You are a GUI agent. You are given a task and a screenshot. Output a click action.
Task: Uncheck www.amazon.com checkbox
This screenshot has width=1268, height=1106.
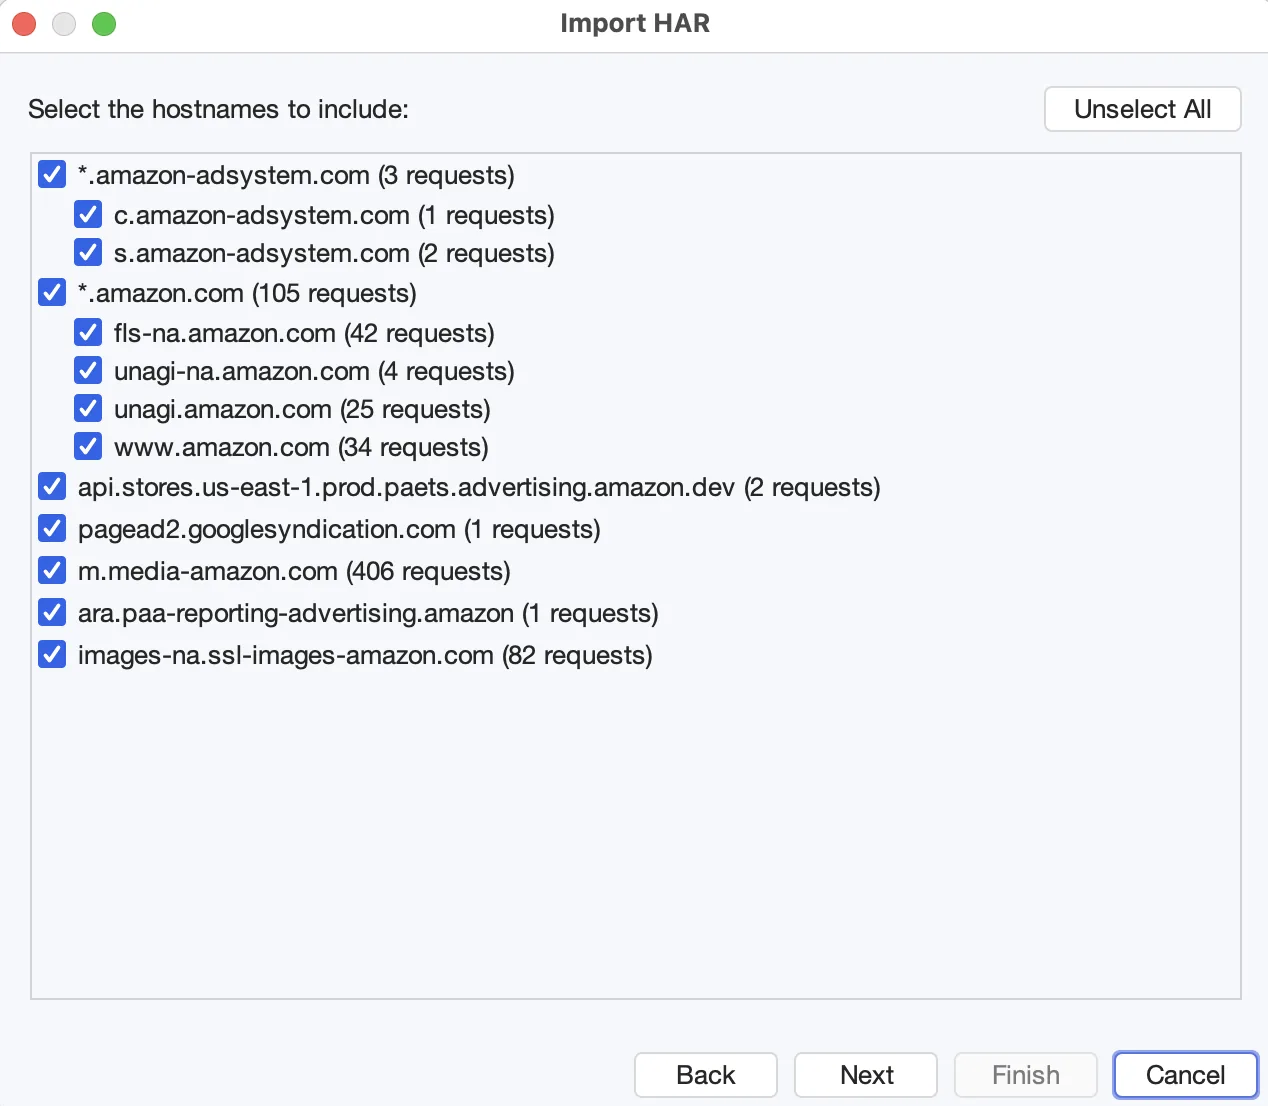tap(88, 447)
